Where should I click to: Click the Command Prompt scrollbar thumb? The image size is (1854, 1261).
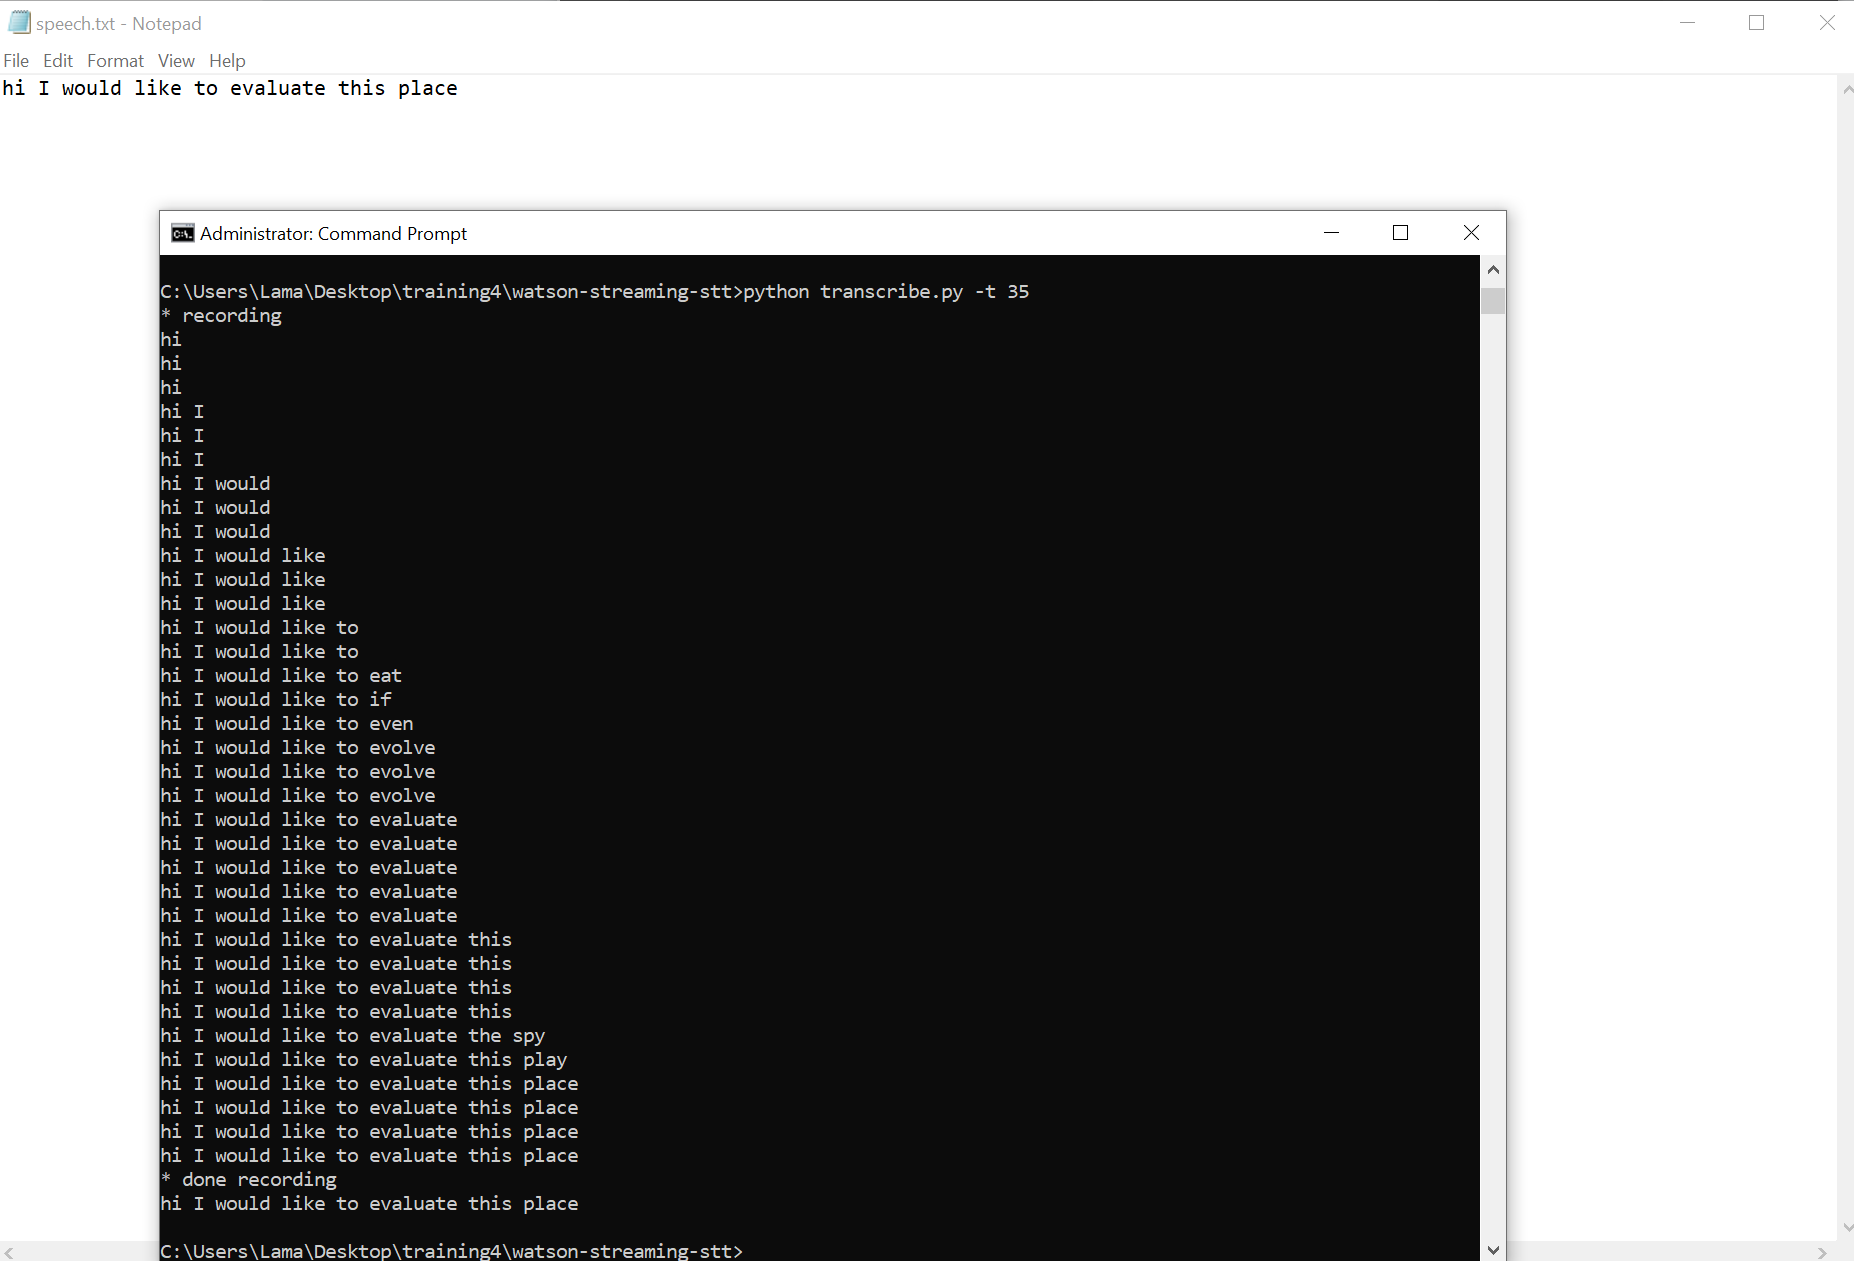[x=1493, y=300]
